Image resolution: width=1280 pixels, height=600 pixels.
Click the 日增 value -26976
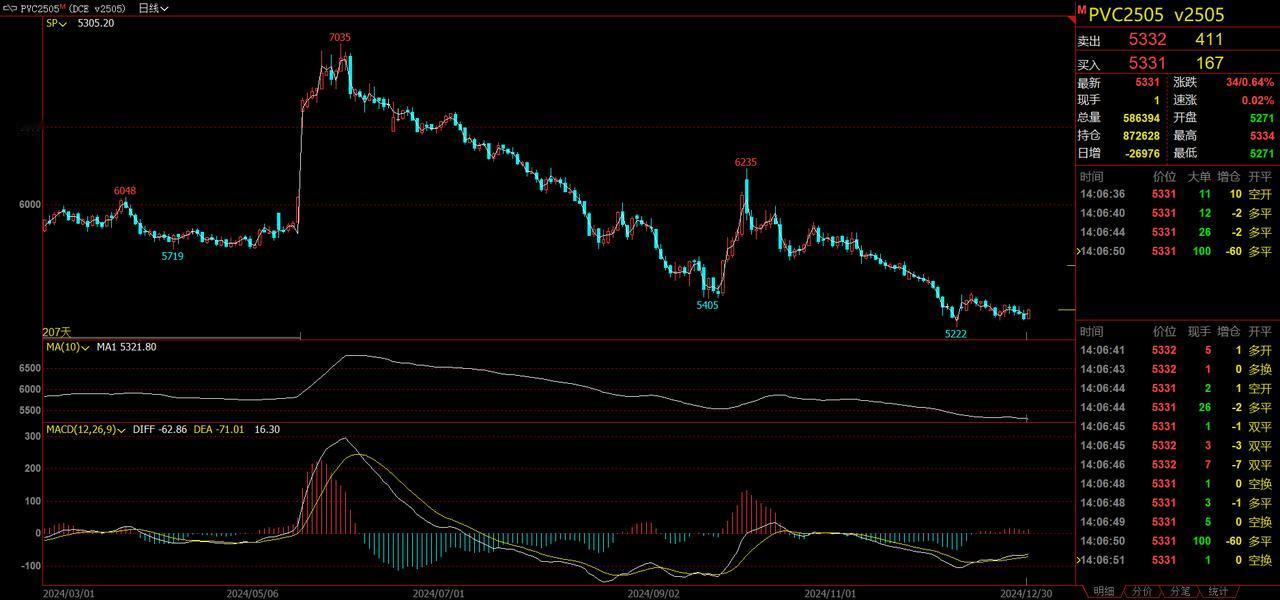(1143, 153)
